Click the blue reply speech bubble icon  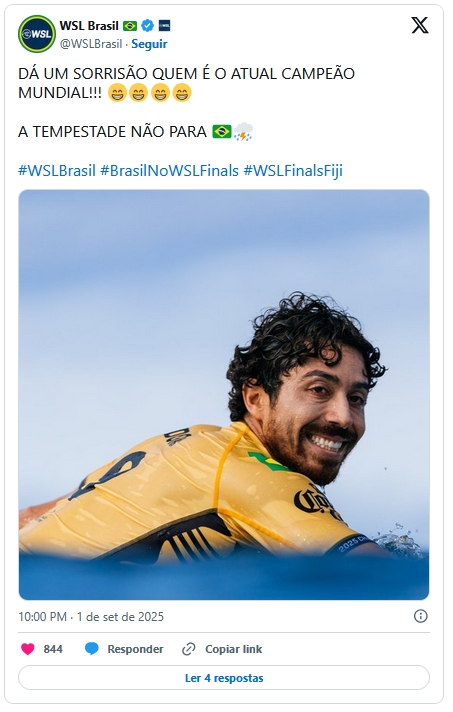(92, 649)
